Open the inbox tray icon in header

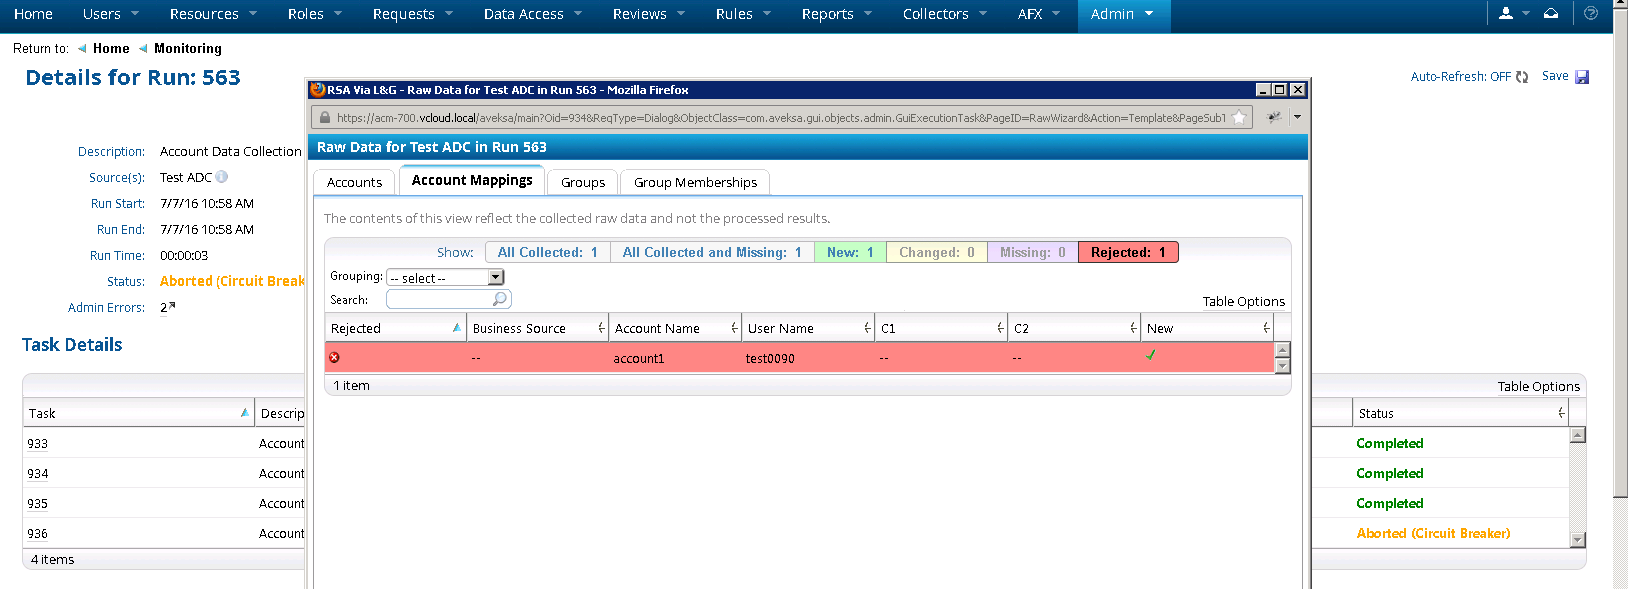pos(1551,14)
